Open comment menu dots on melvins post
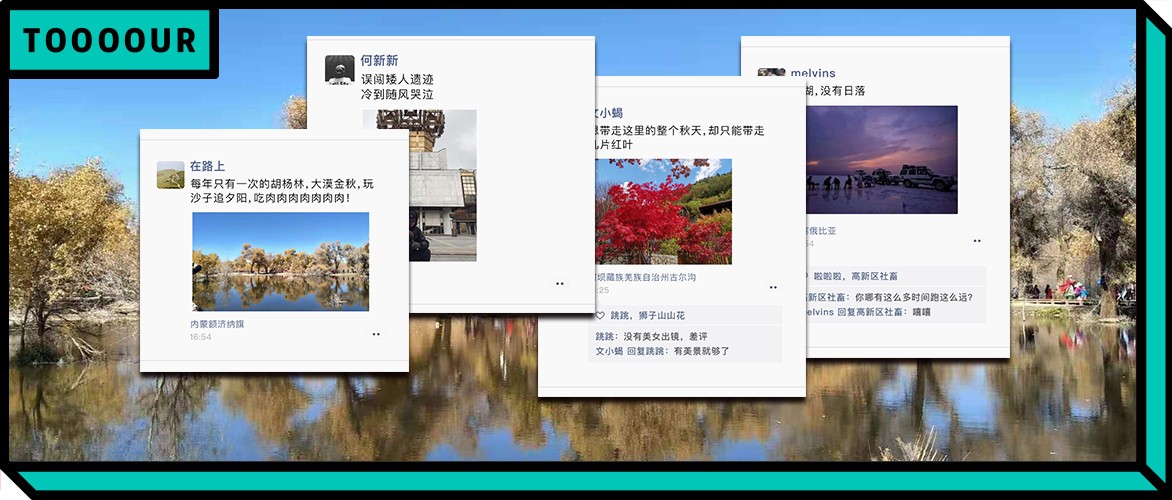 tap(977, 241)
